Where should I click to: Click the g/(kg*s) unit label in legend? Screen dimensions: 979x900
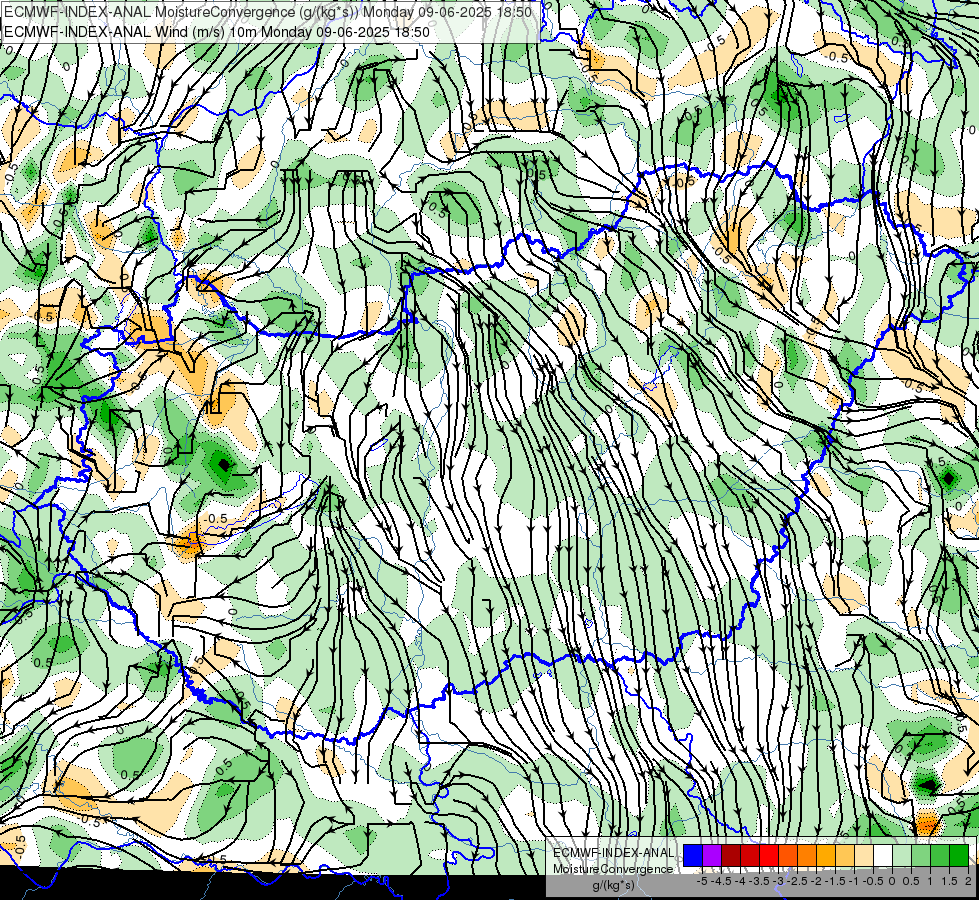[613, 886]
